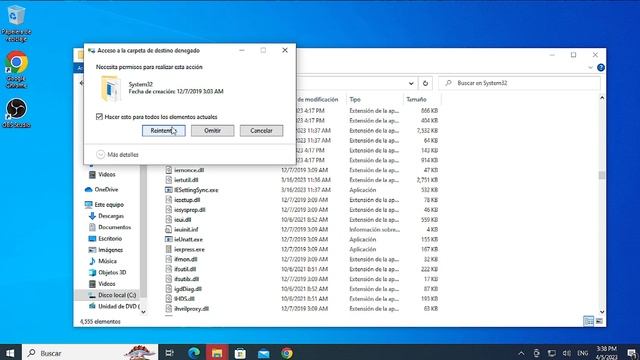Open OBS Studio desktop shortcut
The image size is (640, 360).
[16, 113]
